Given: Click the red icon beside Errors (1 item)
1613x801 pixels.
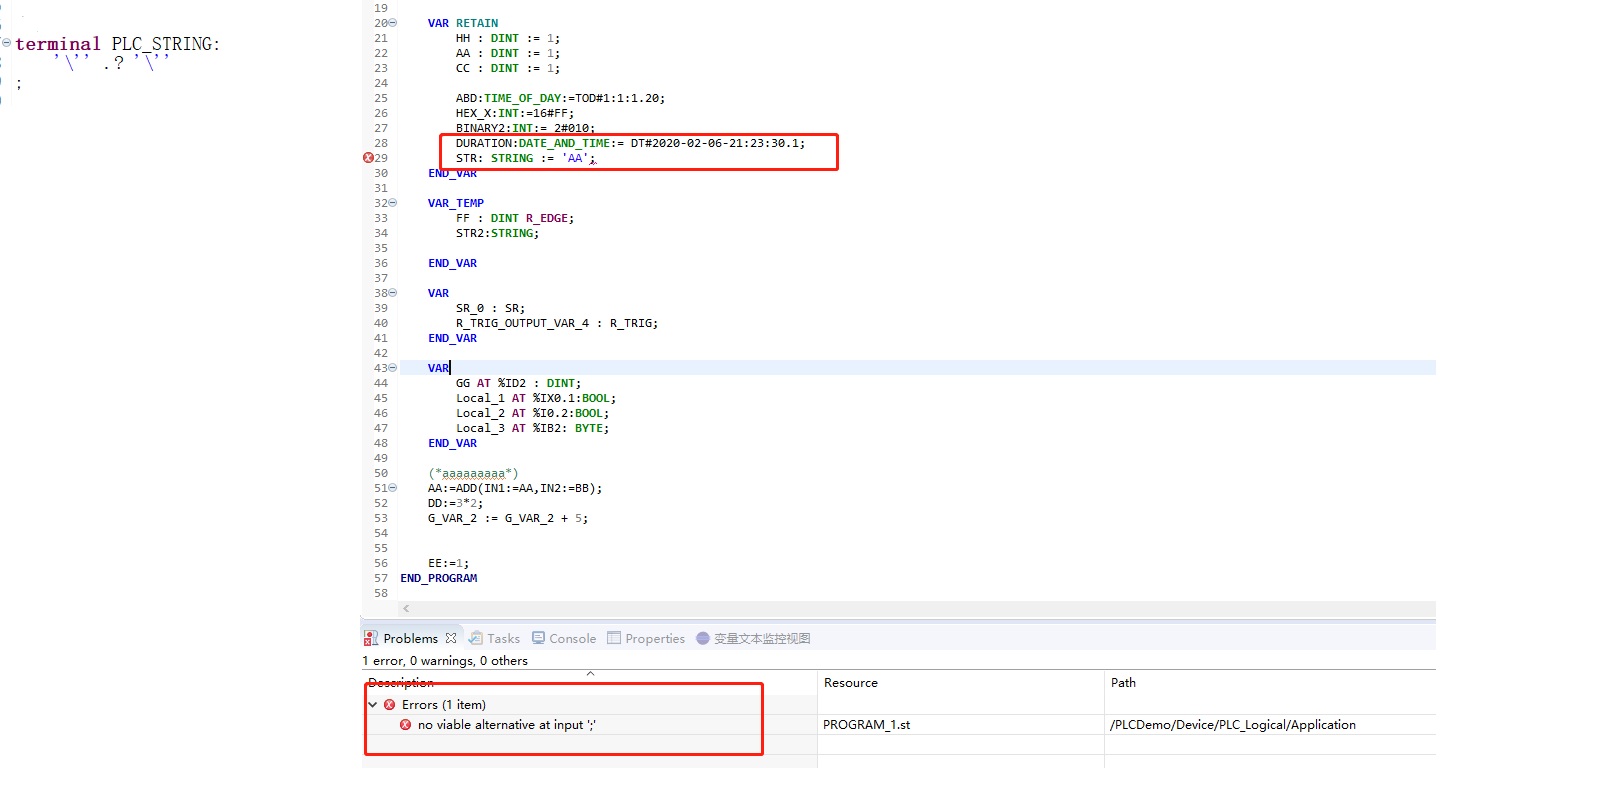Looking at the screenshot, I should pyautogui.click(x=390, y=705).
